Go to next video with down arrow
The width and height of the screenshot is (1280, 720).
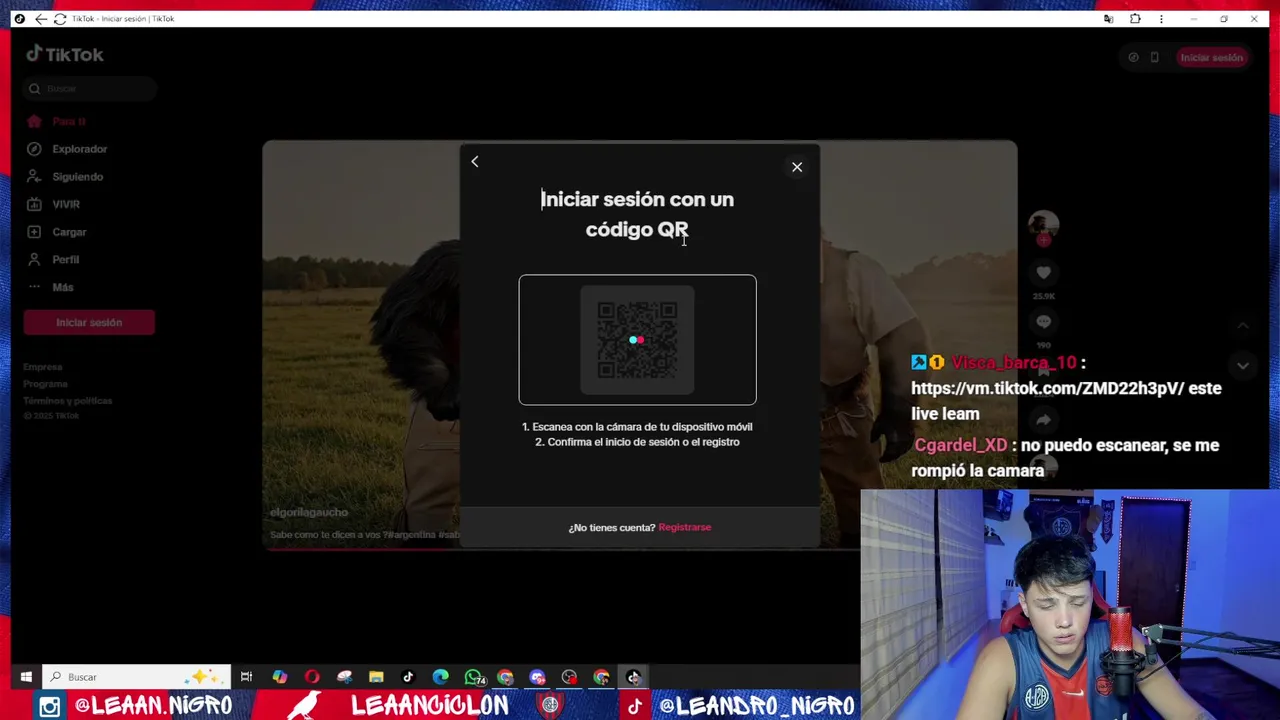1242,366
